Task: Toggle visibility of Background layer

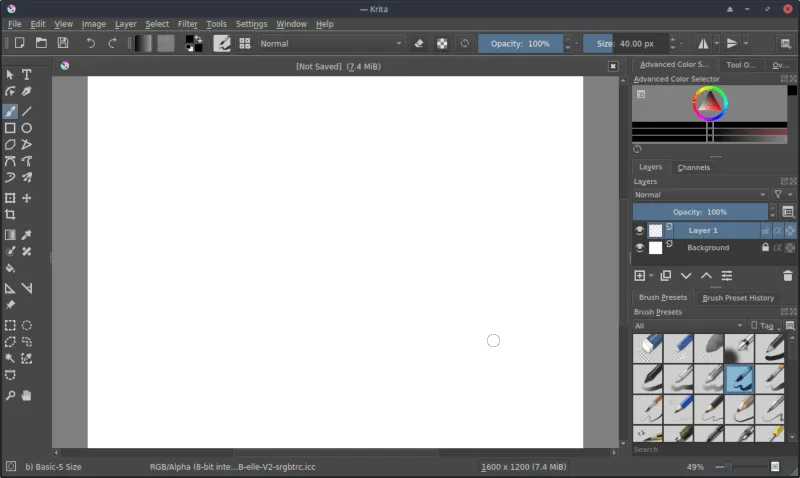Action: click(x=639, y=248)
